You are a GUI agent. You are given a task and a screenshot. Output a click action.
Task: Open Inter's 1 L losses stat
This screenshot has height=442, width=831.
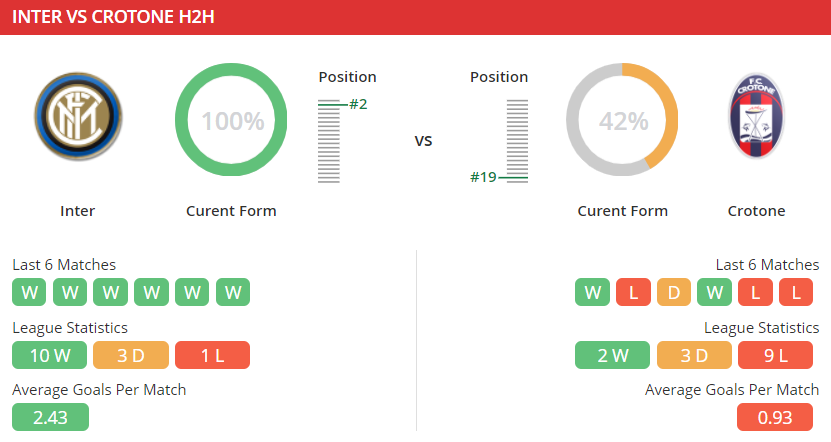[x=212, y=355]
